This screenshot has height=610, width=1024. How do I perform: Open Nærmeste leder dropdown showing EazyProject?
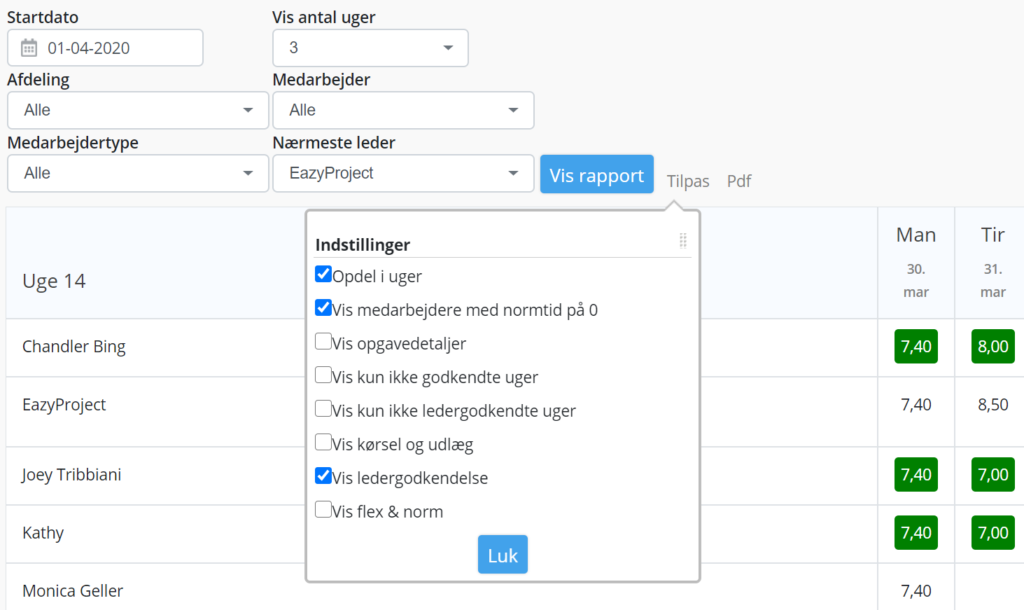403,173
